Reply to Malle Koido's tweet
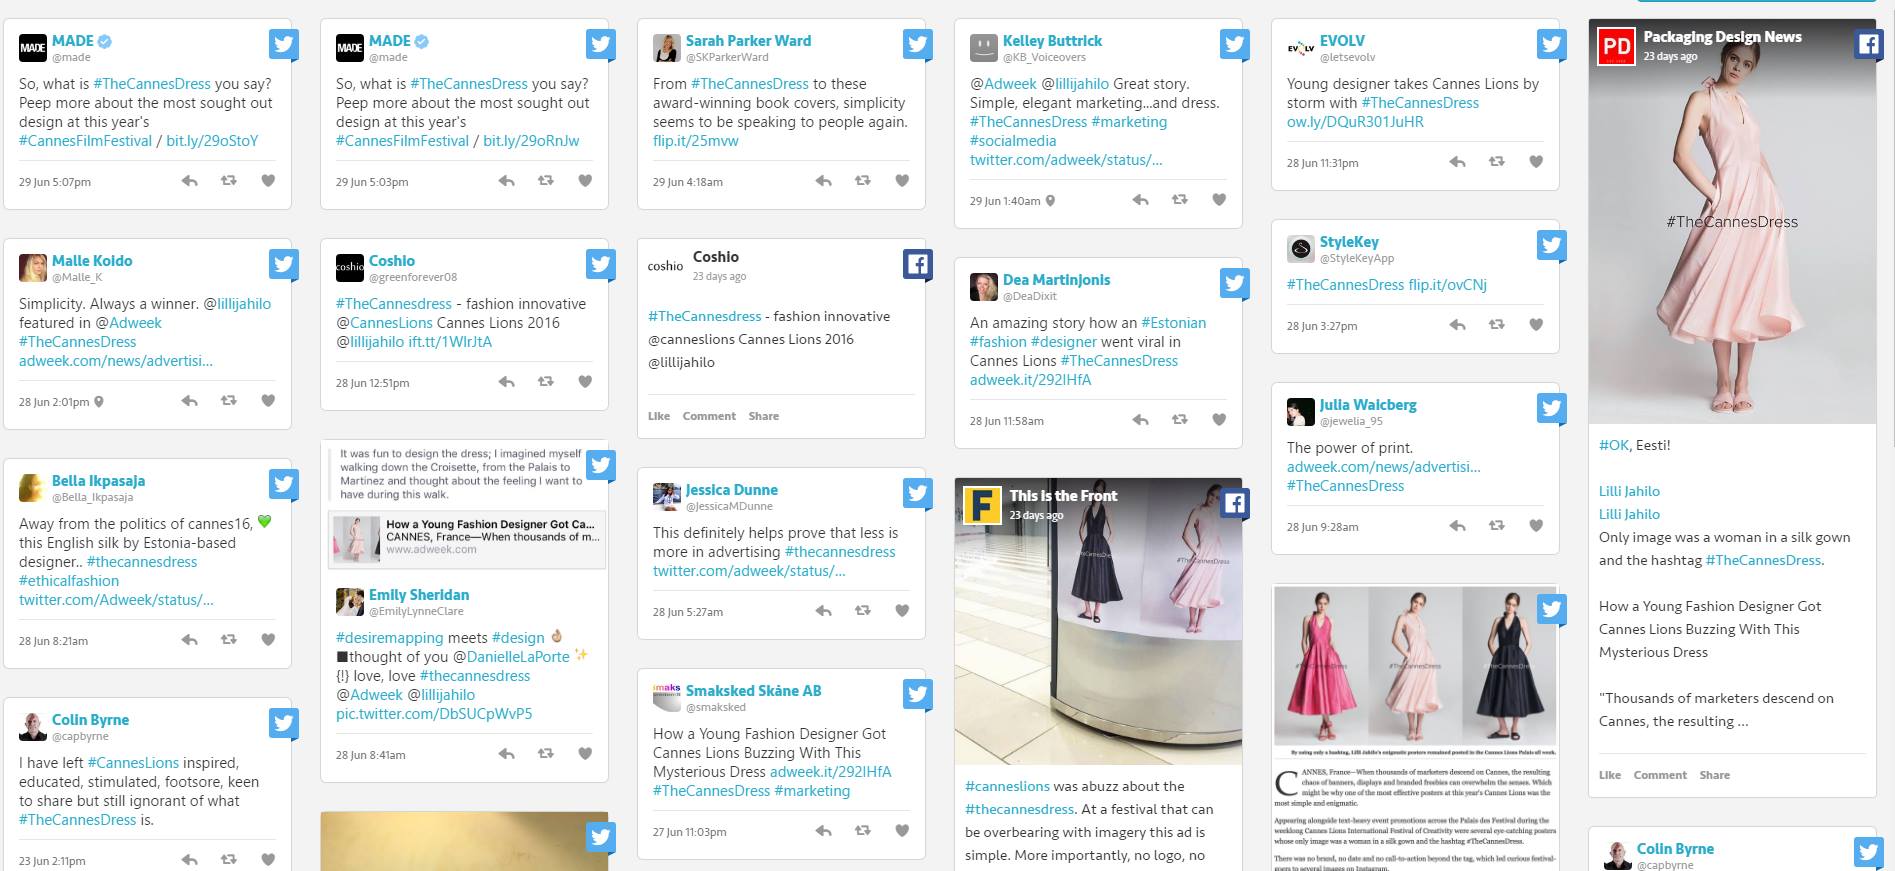 coord(189,401)
